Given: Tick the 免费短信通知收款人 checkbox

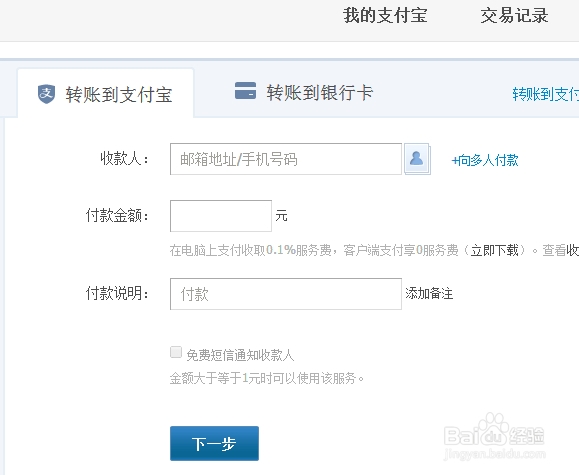Looking at the screenshot, I should click(176, 352).
